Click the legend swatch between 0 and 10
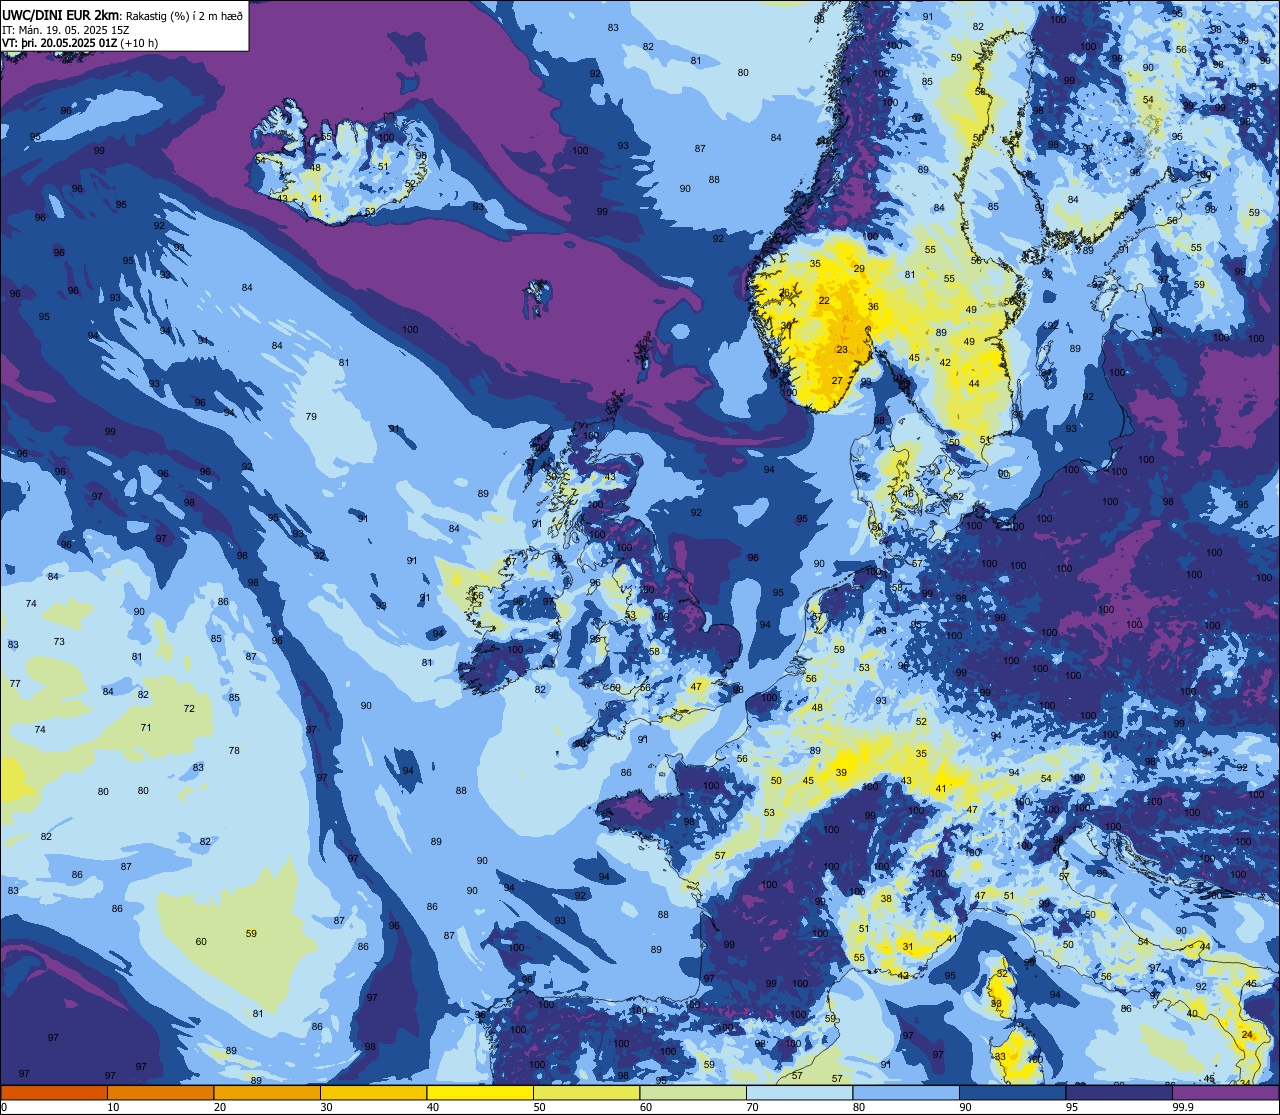 (54, 1092)
